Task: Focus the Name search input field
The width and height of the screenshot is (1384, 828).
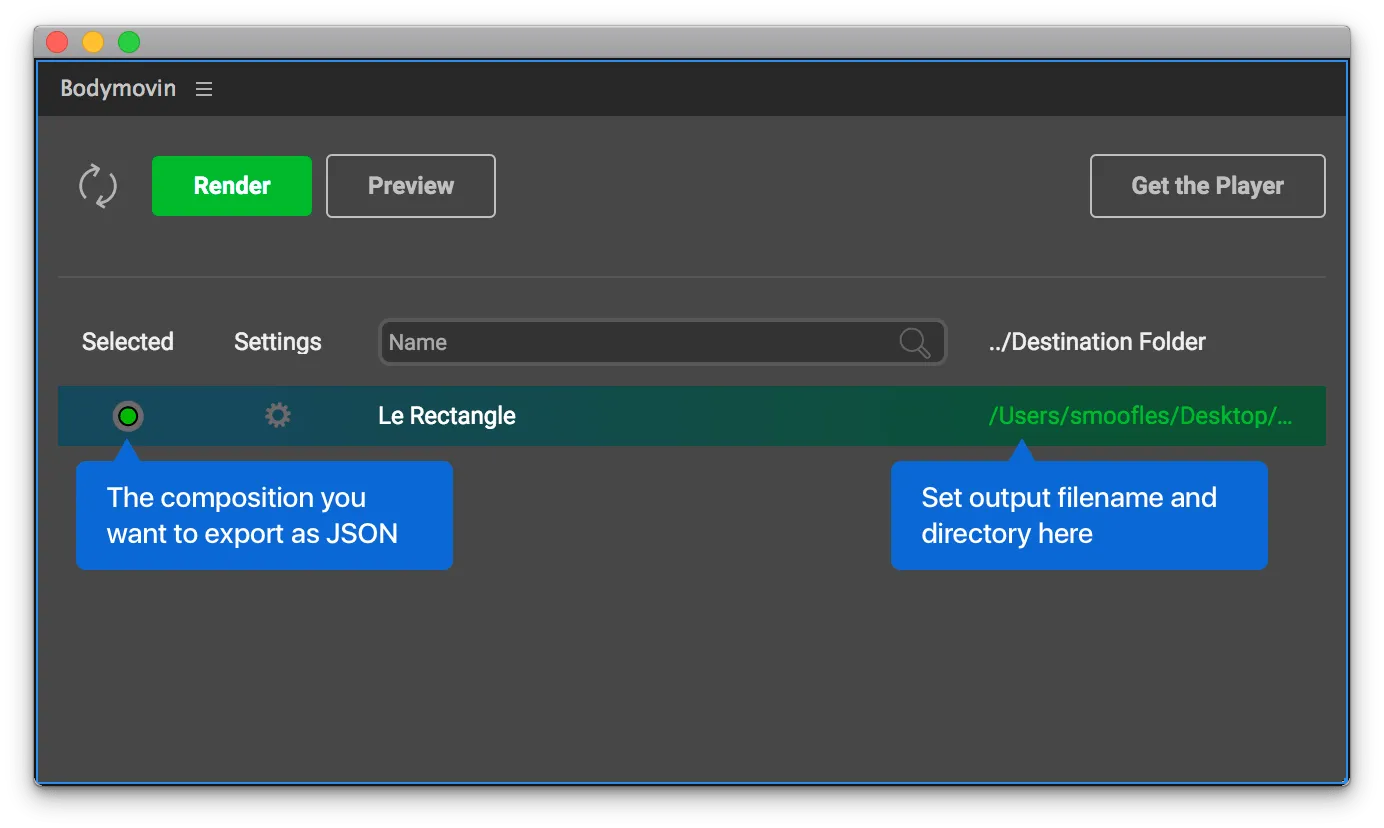Action: click(x=640, y=343)
